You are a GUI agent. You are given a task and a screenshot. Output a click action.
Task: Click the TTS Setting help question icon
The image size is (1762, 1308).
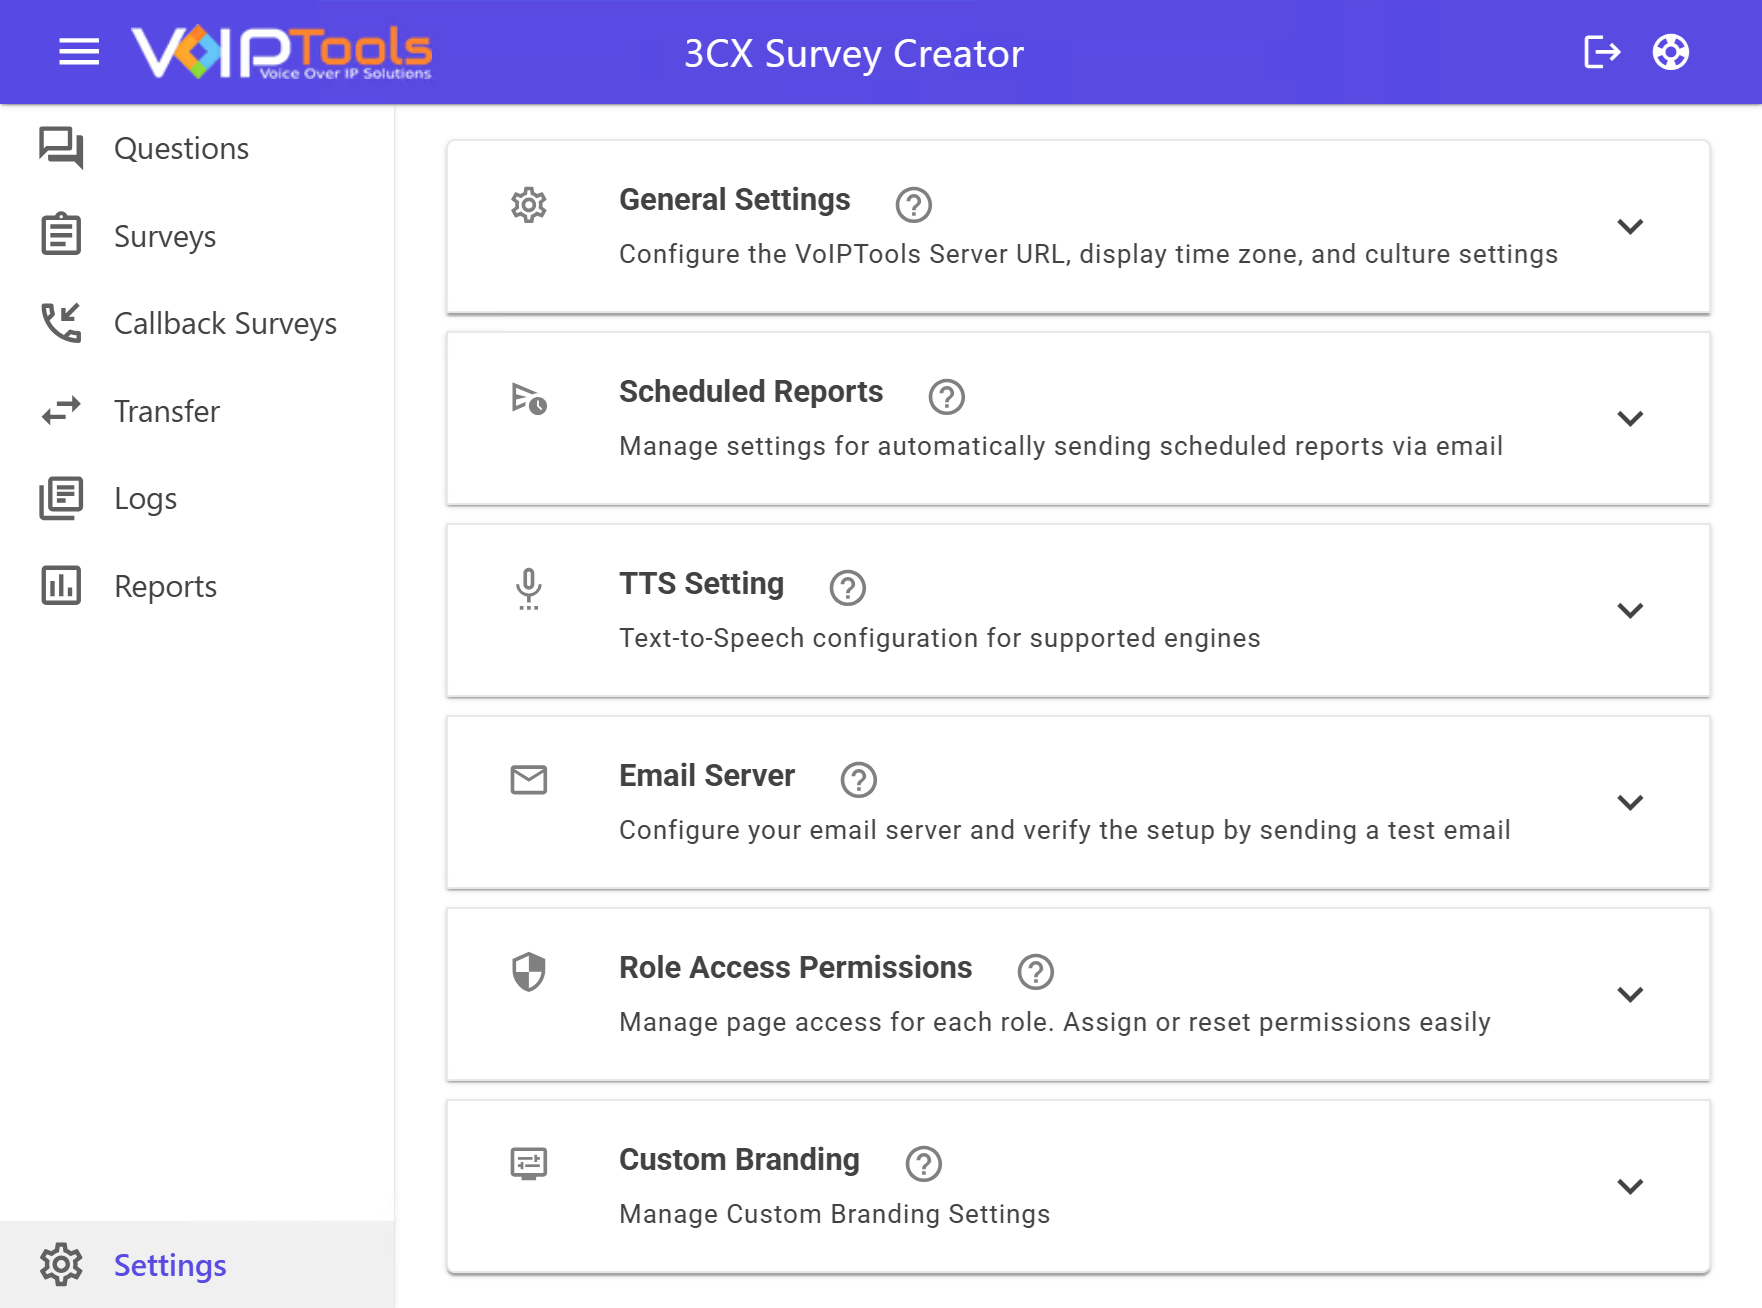coord(847,588)
